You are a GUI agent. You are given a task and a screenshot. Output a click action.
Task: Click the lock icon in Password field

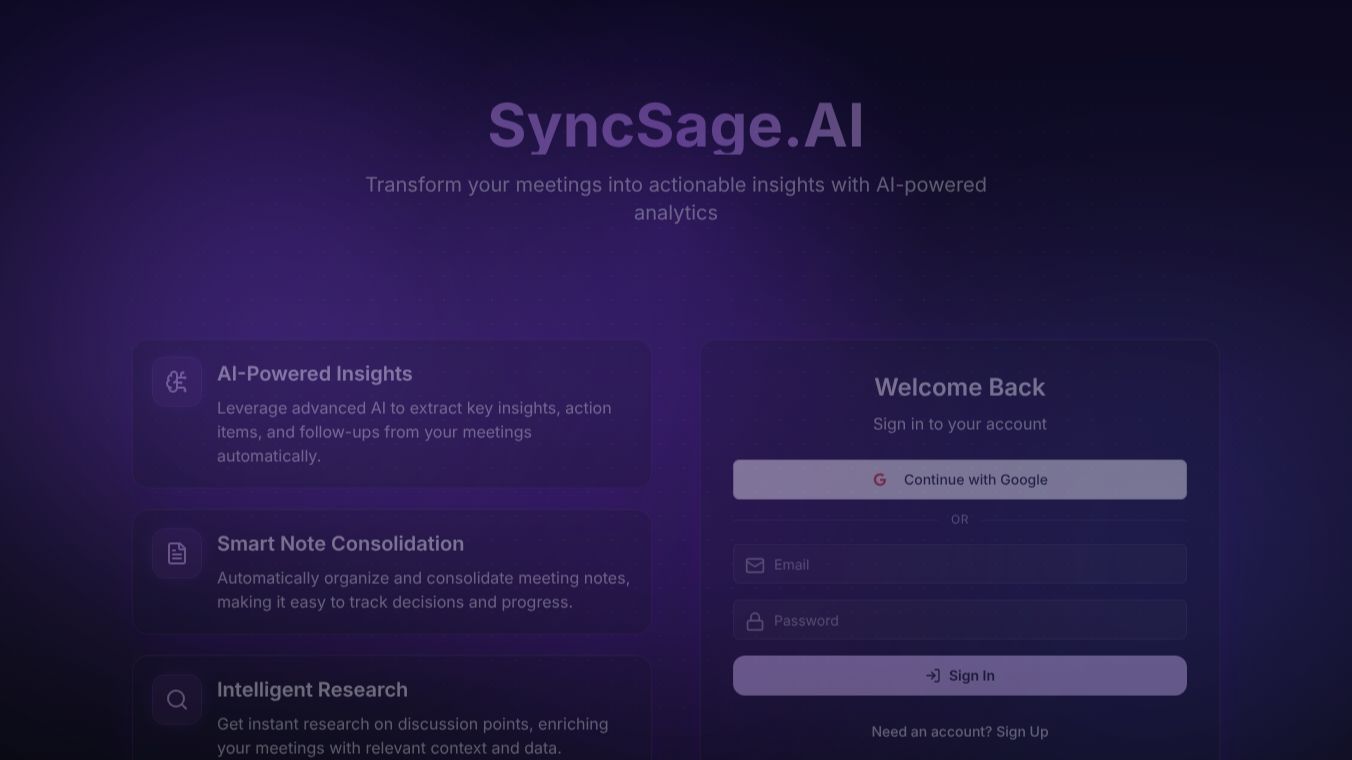tap(755, 621)
